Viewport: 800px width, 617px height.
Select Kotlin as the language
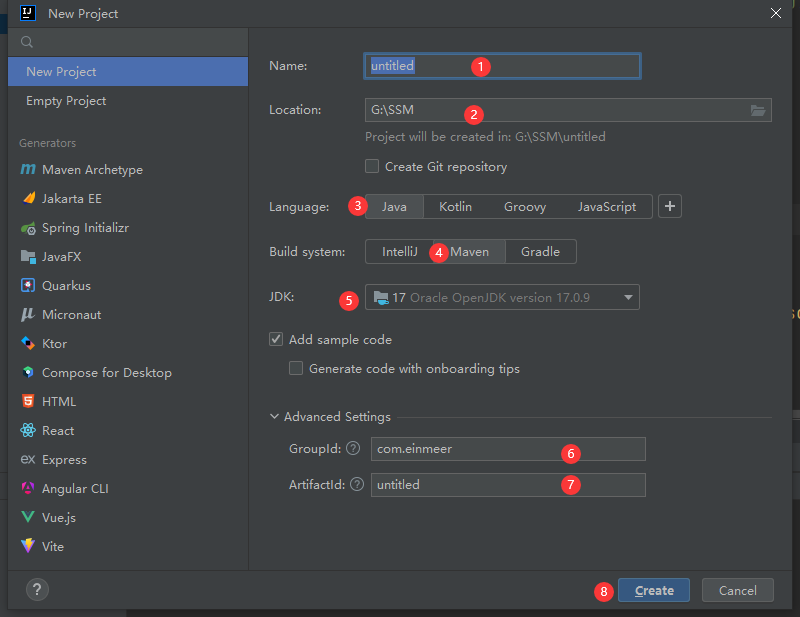456,207
